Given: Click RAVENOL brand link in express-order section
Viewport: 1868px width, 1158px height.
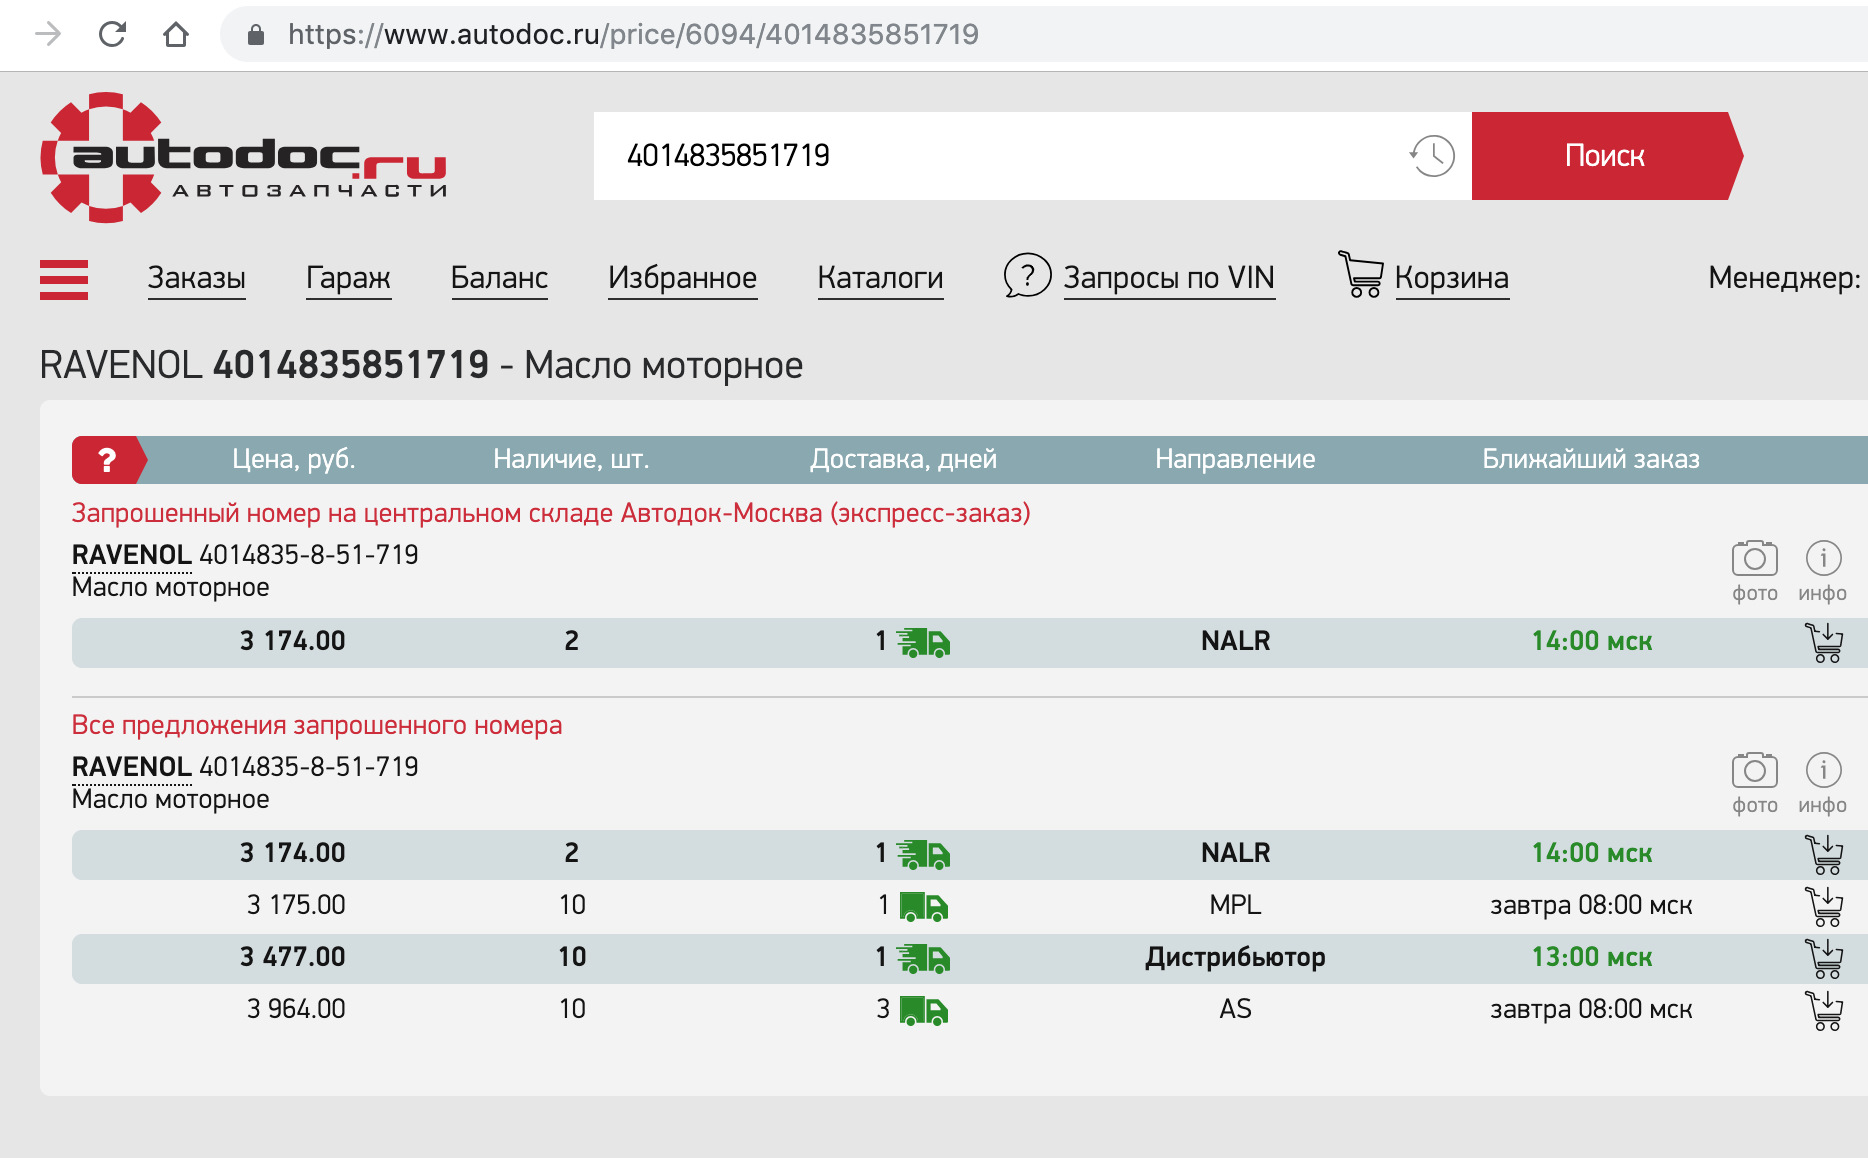Looking at the screenshot, I should coord(131,555).
